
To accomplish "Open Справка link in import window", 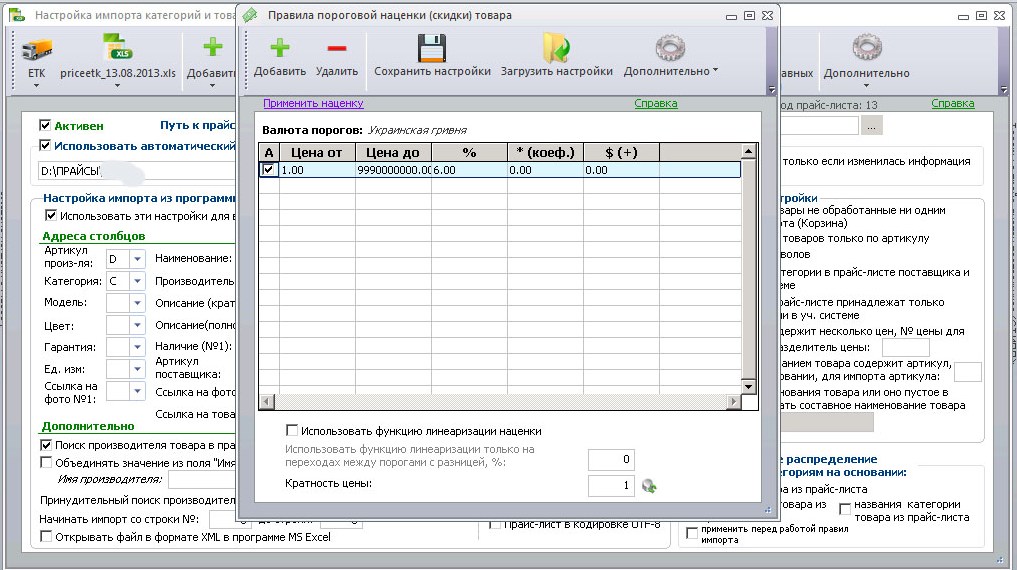I will (x=953, y=103).
